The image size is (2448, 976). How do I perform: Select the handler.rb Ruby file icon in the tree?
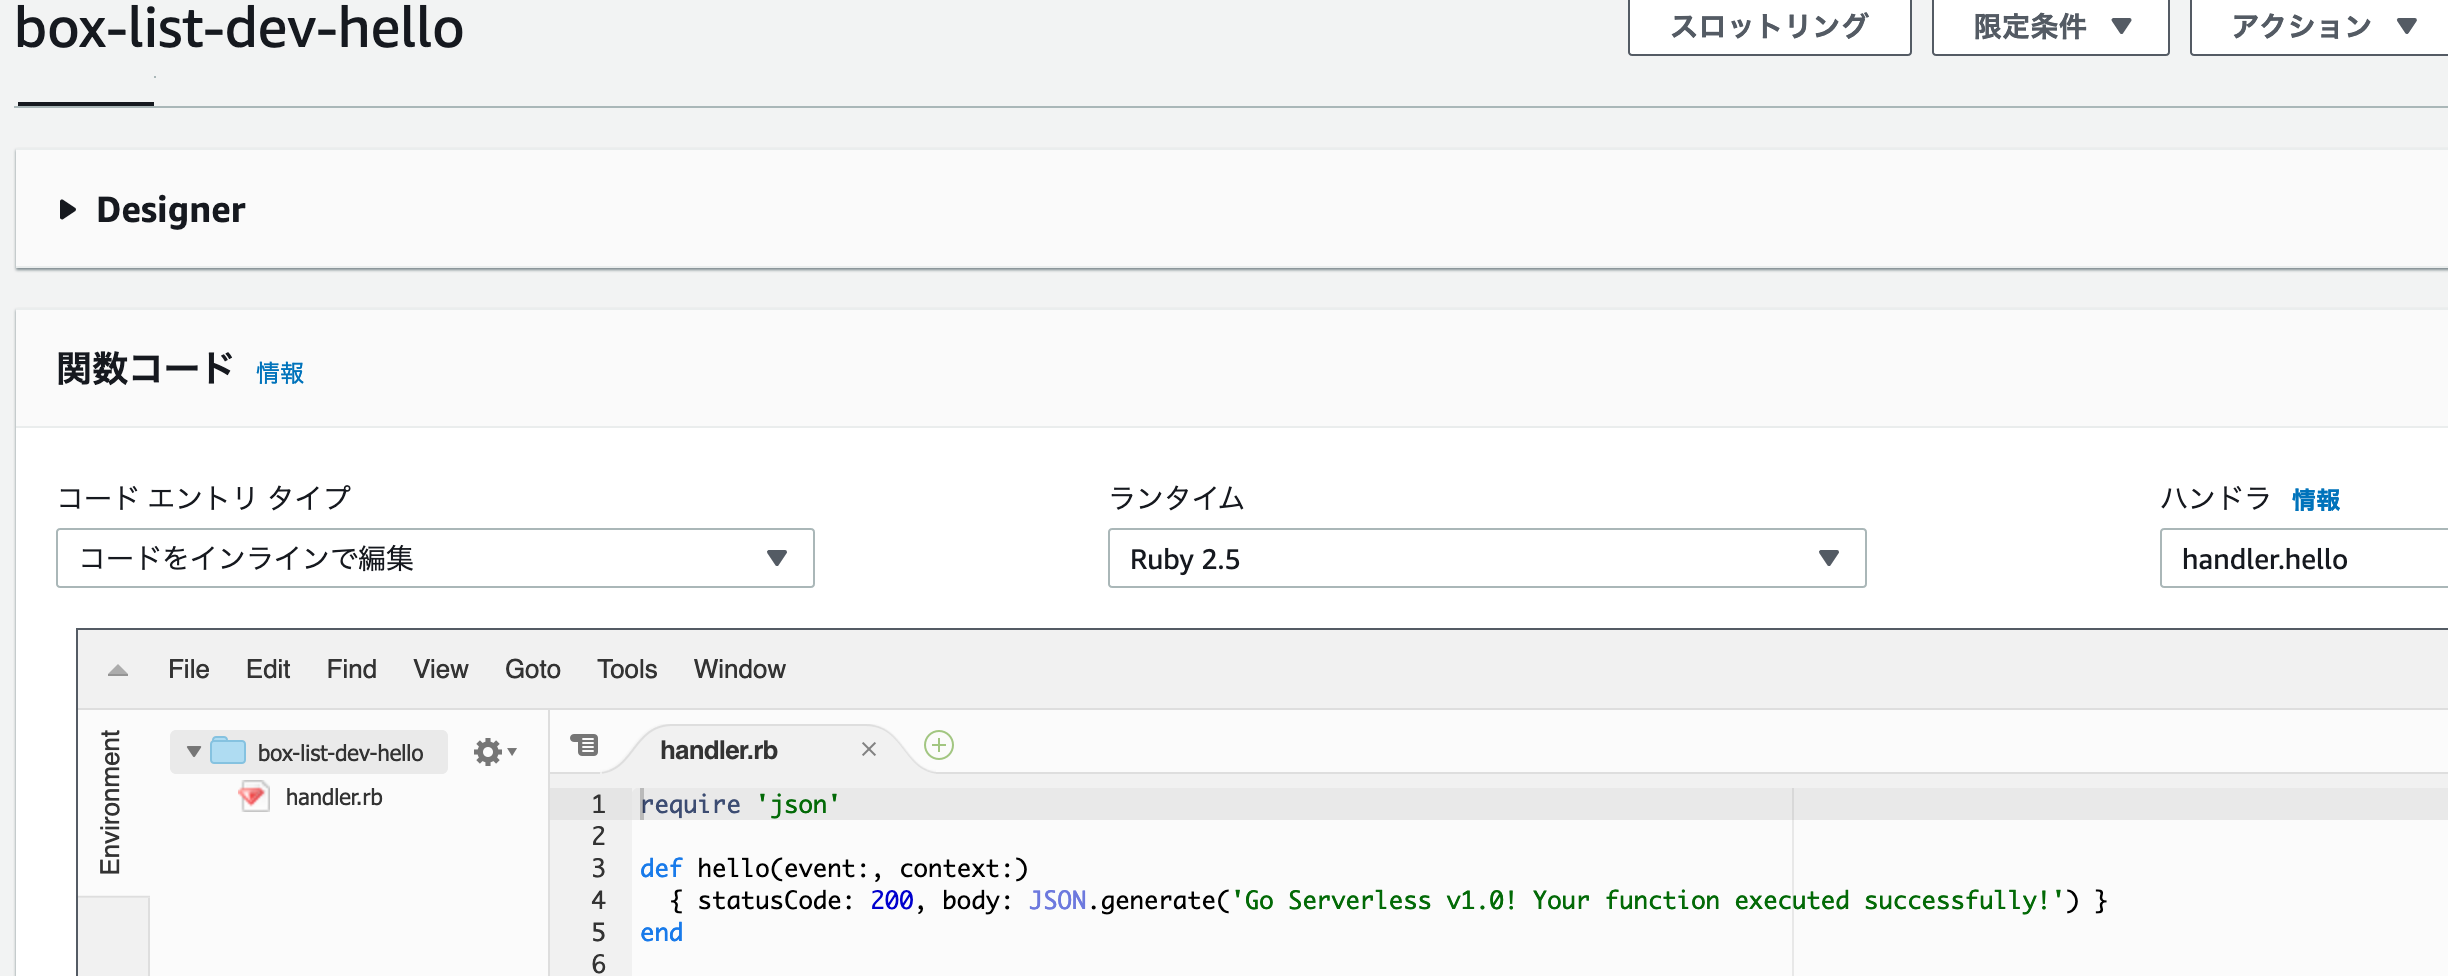(x=252, y=797)
